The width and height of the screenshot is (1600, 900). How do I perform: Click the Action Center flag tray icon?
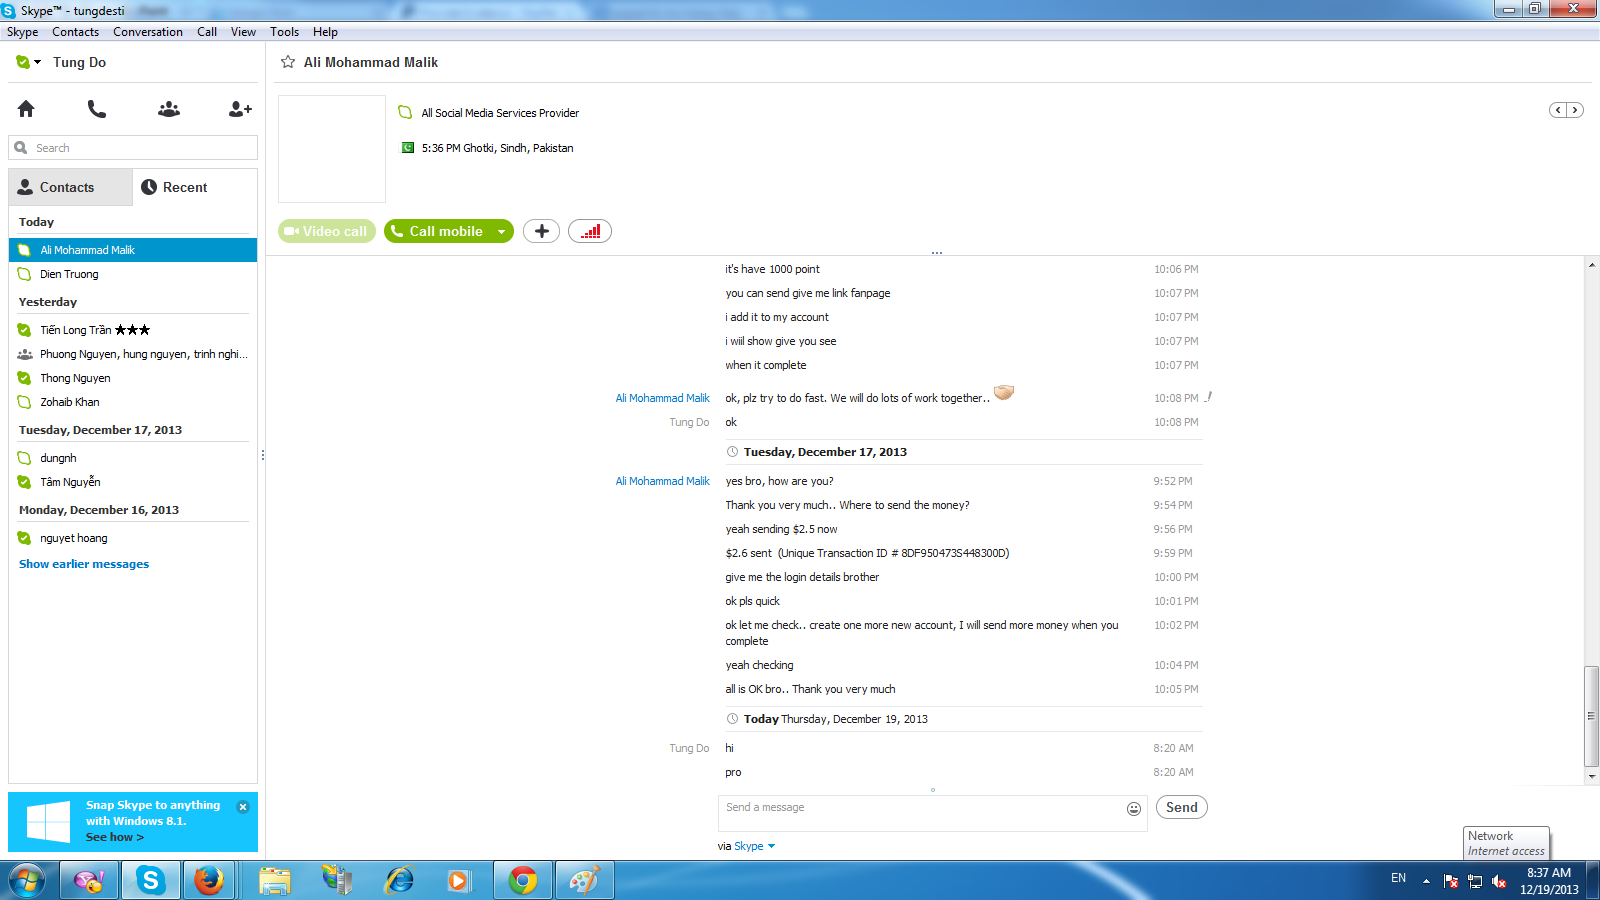tap(1451, 881)
